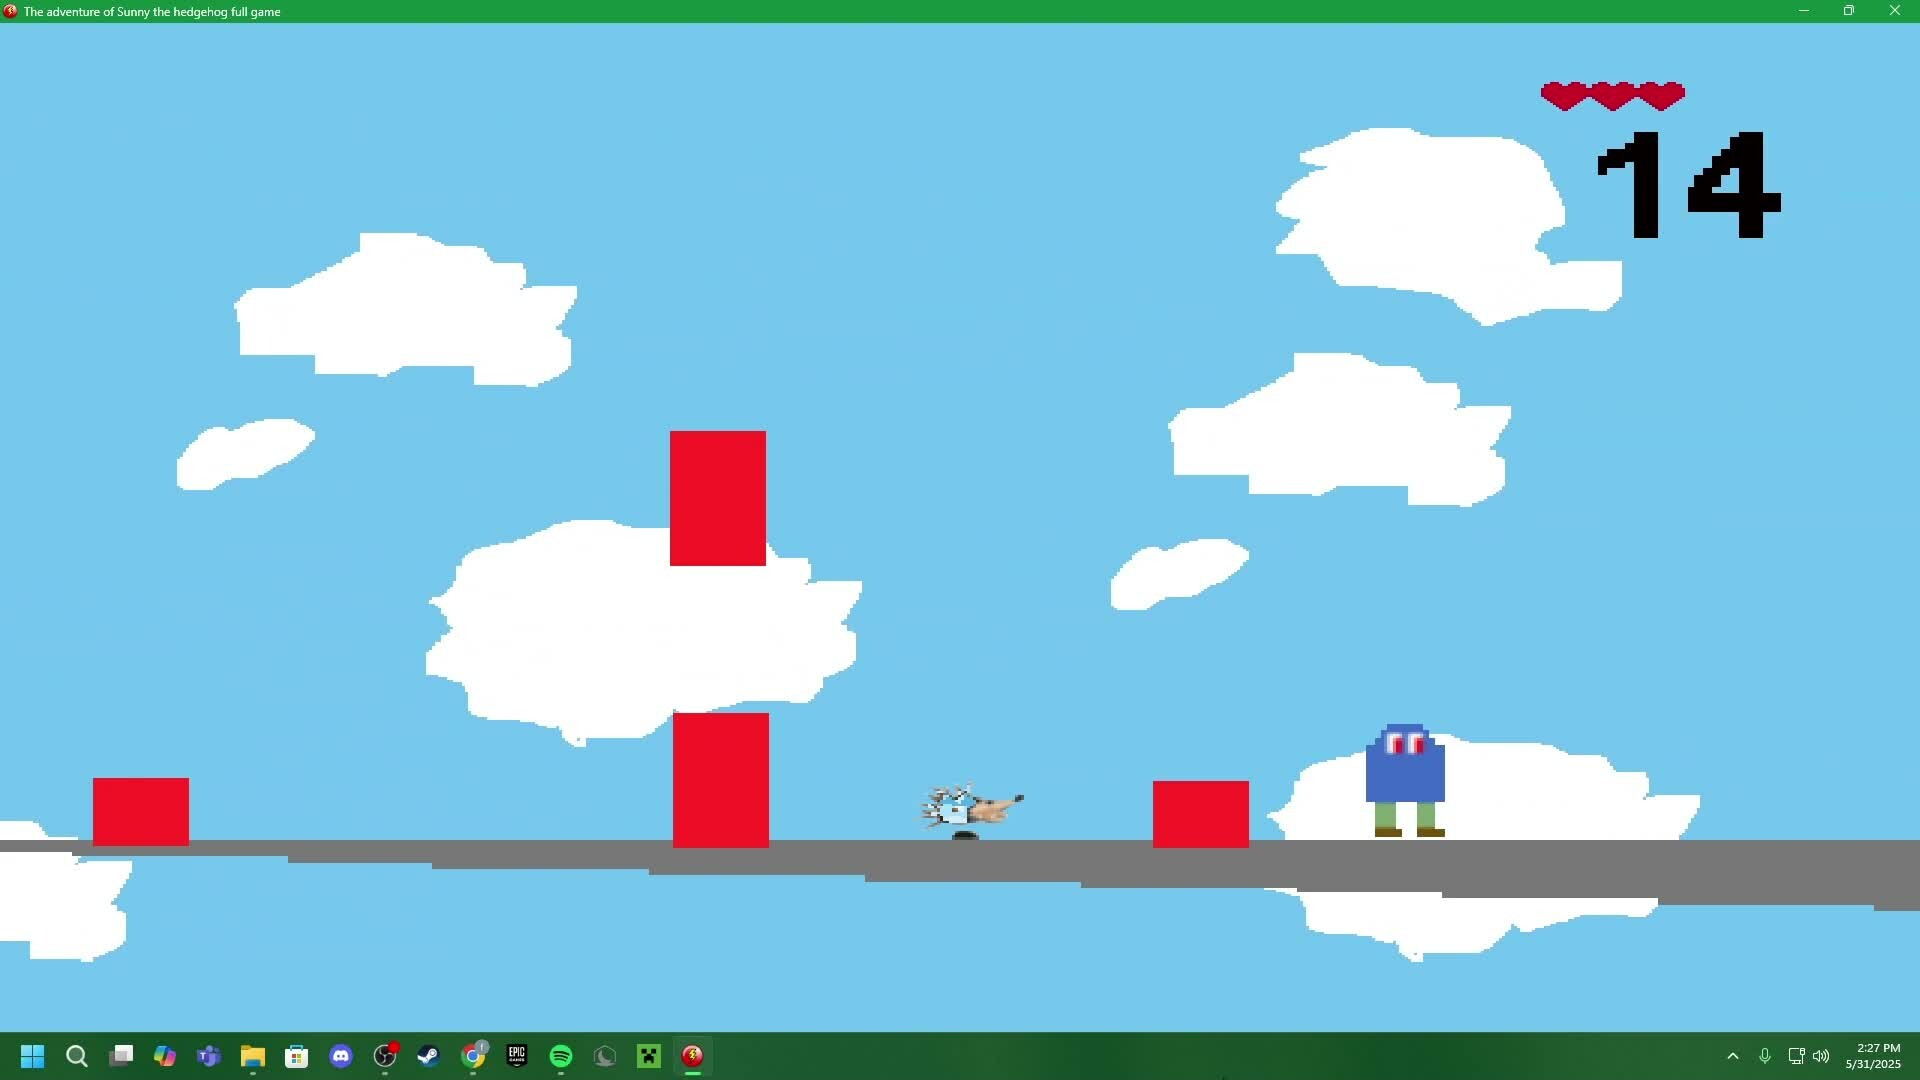Open Discord from the taskbar

[341, 1056]
